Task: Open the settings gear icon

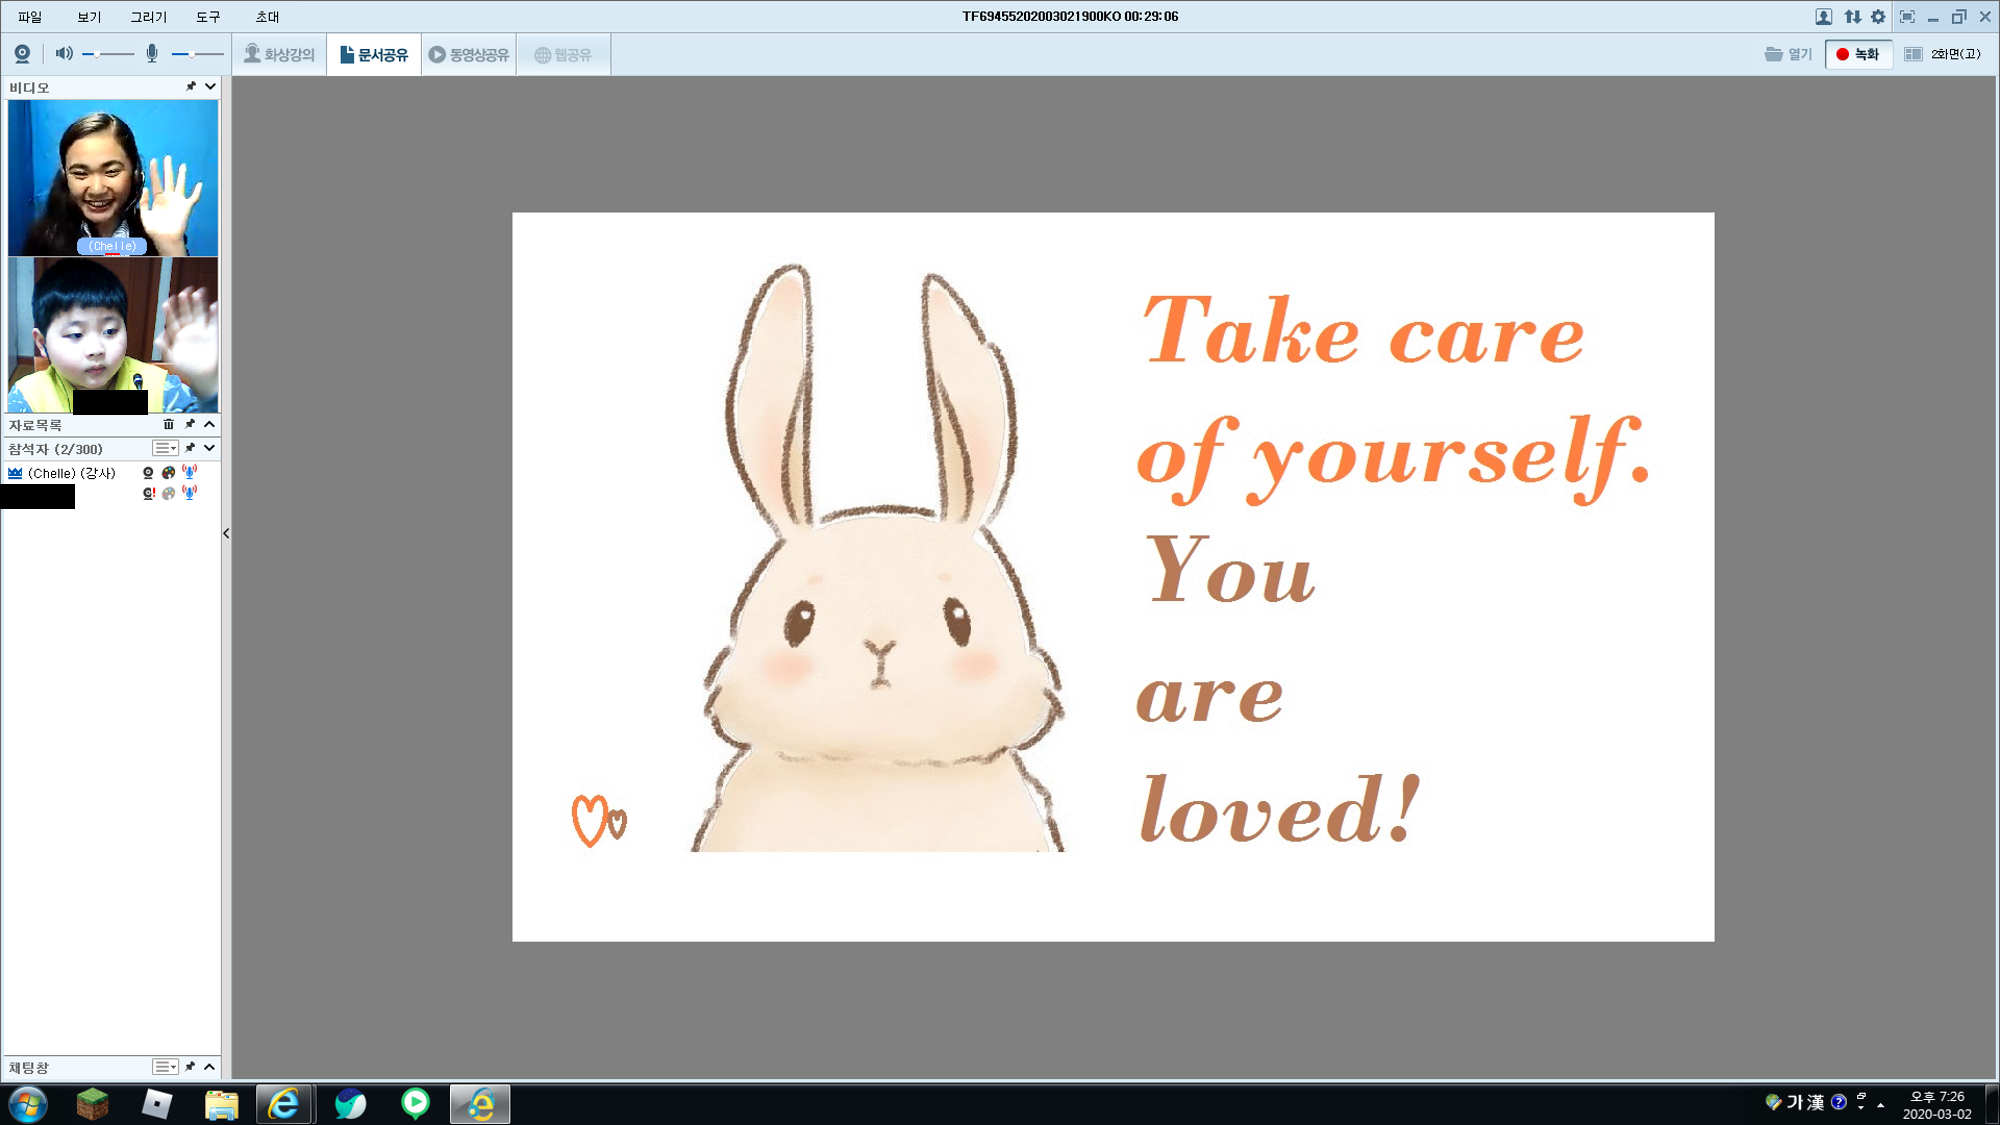Action: pos(1878,17)
